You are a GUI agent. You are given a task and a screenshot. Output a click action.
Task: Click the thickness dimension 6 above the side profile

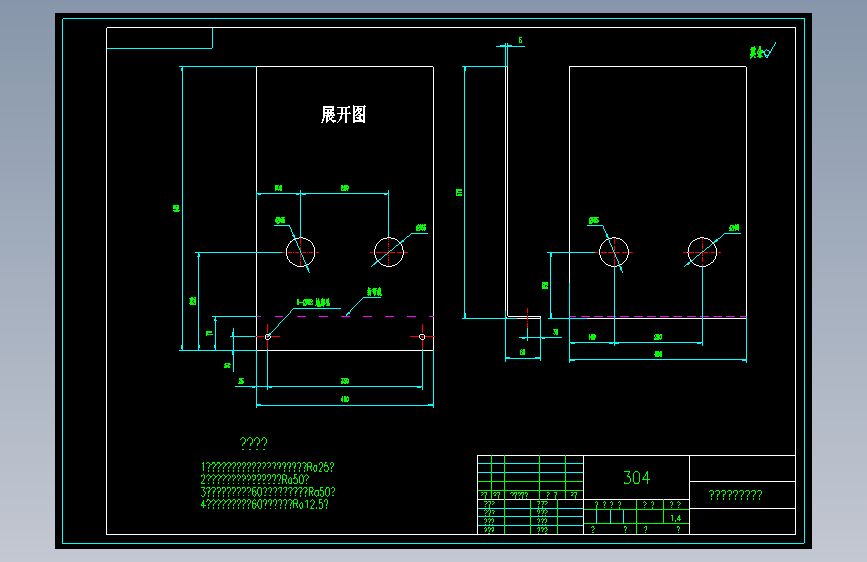click(520, 40)
